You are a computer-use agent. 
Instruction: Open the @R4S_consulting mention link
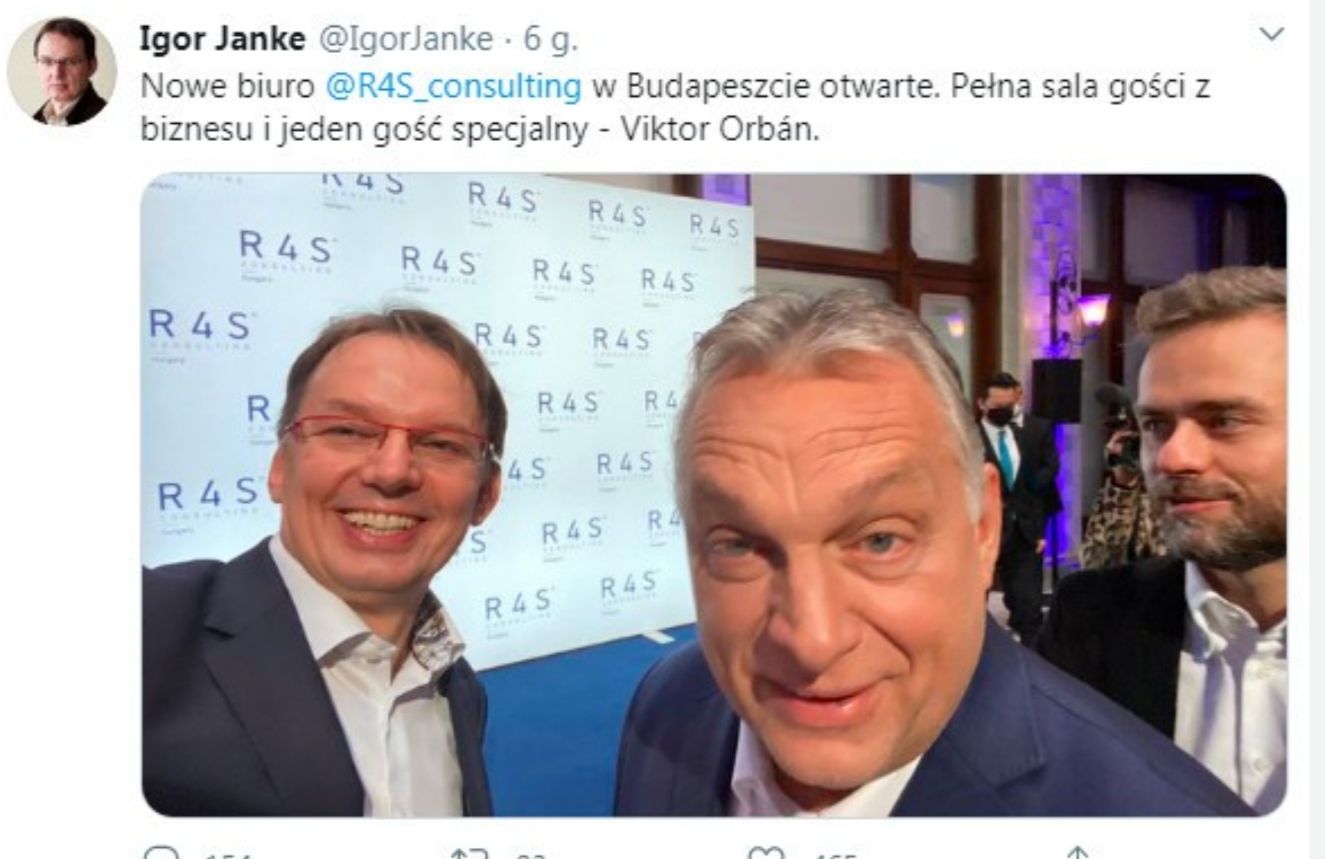point(454,86)
